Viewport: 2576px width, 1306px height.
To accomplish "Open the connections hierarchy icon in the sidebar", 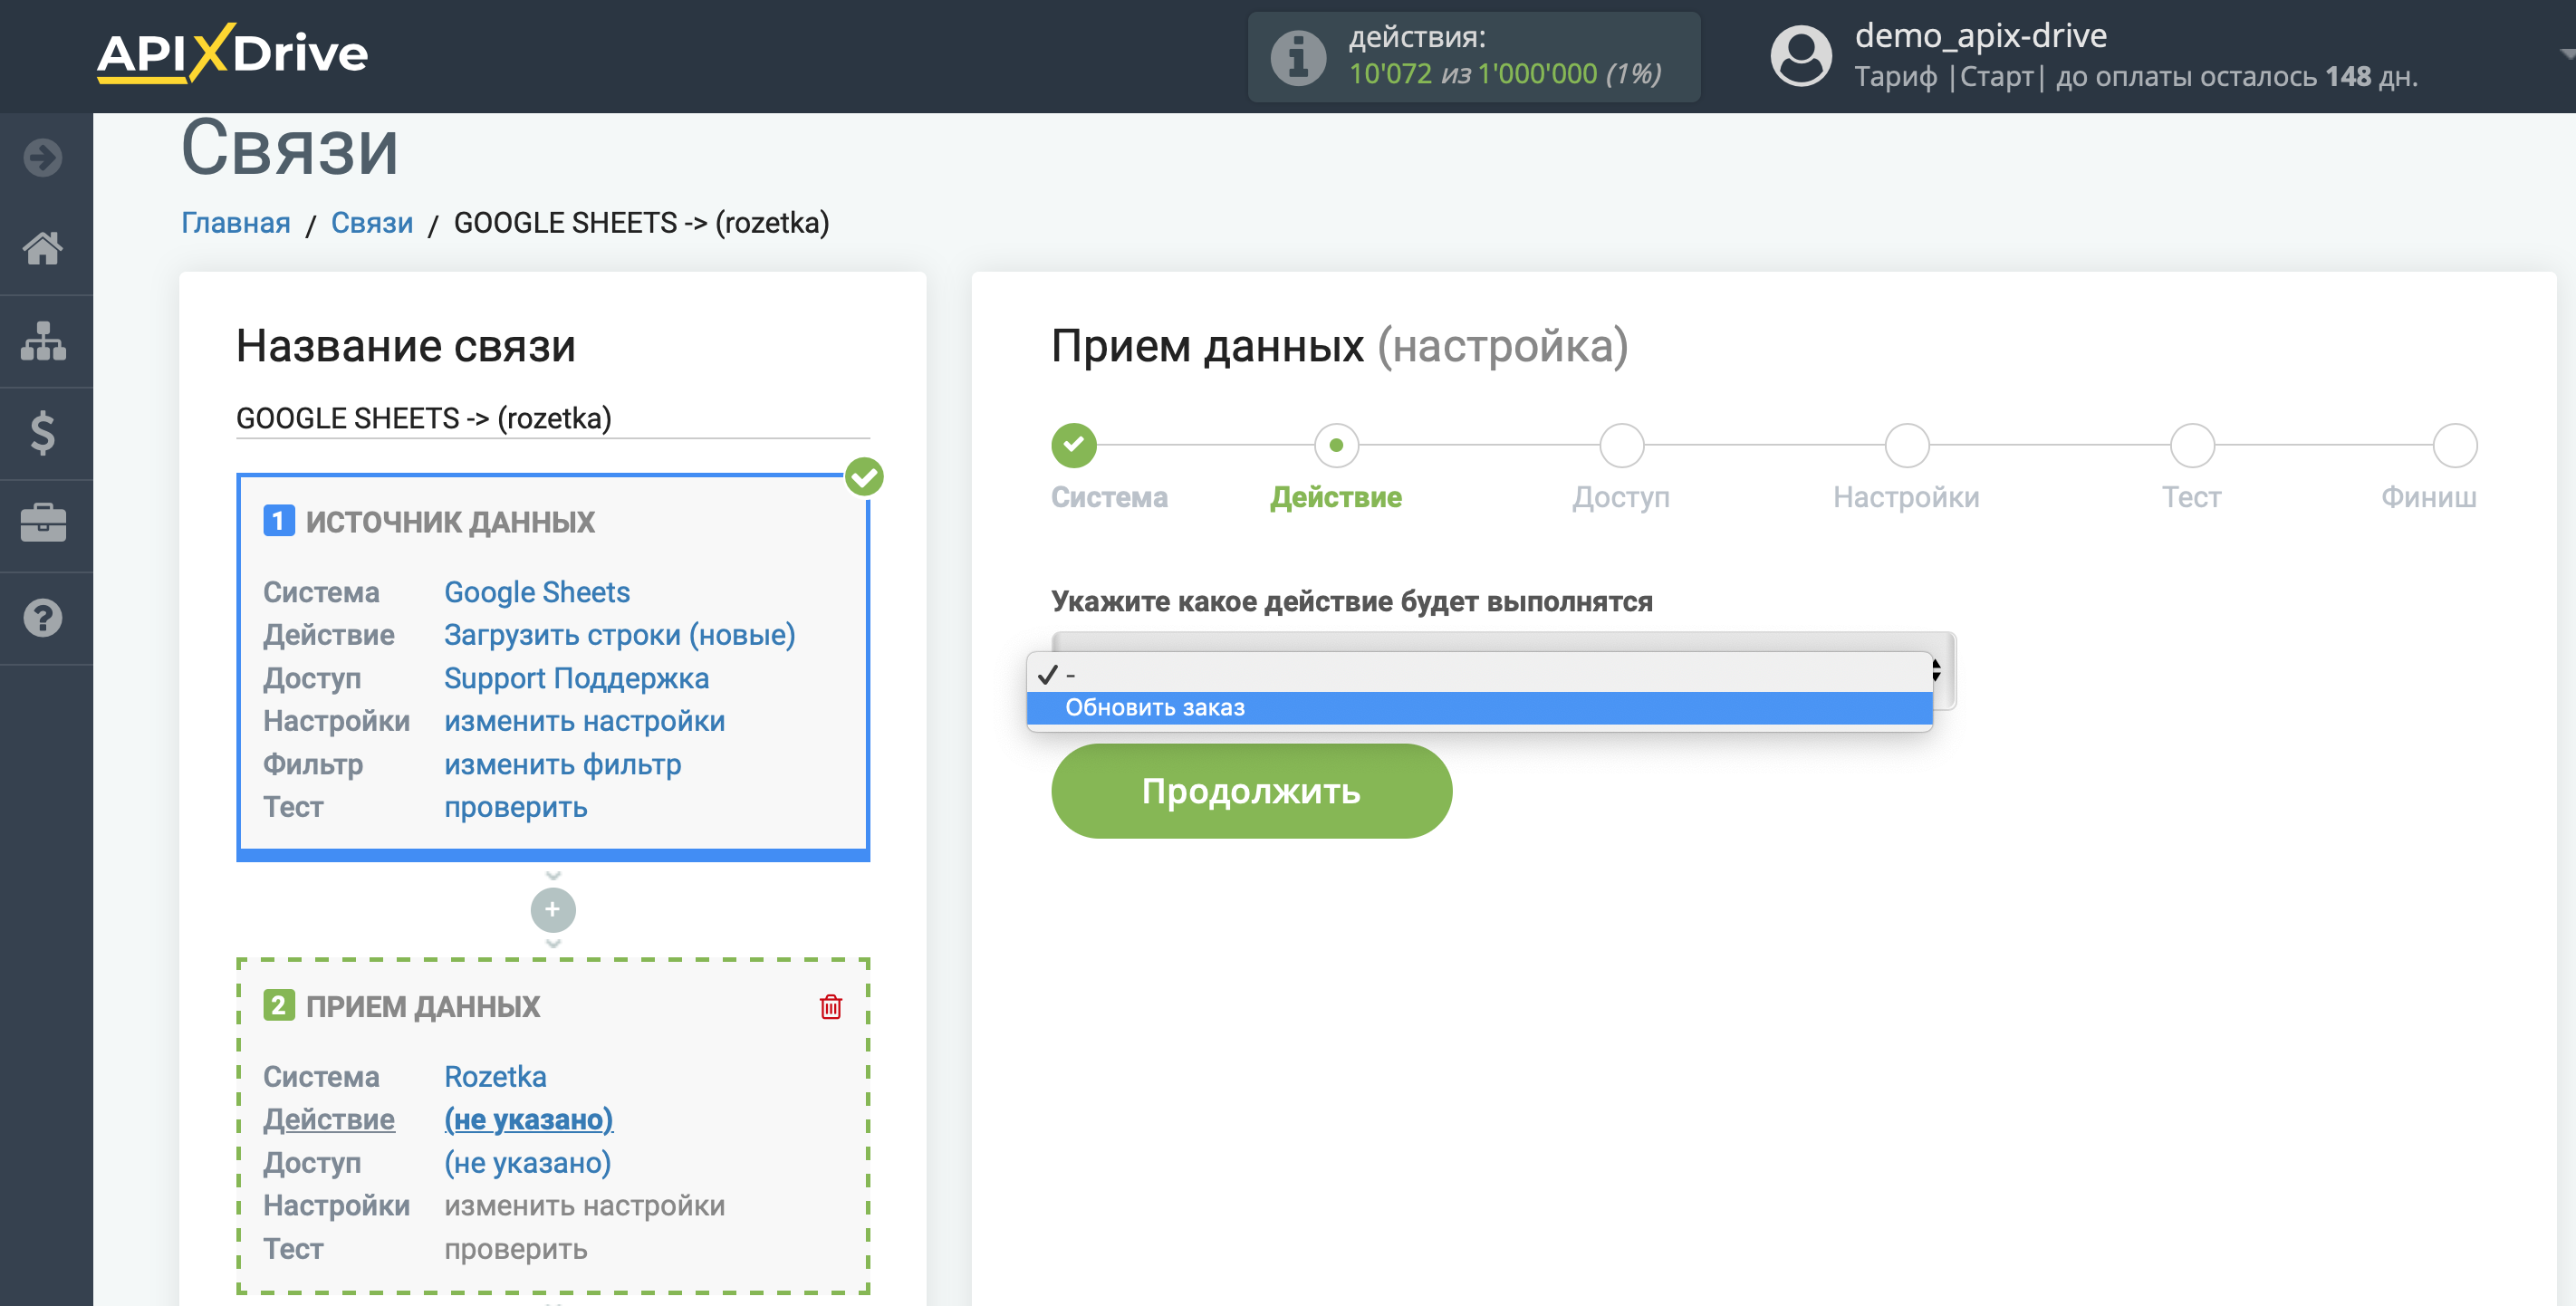I will [x=43, y=341].
